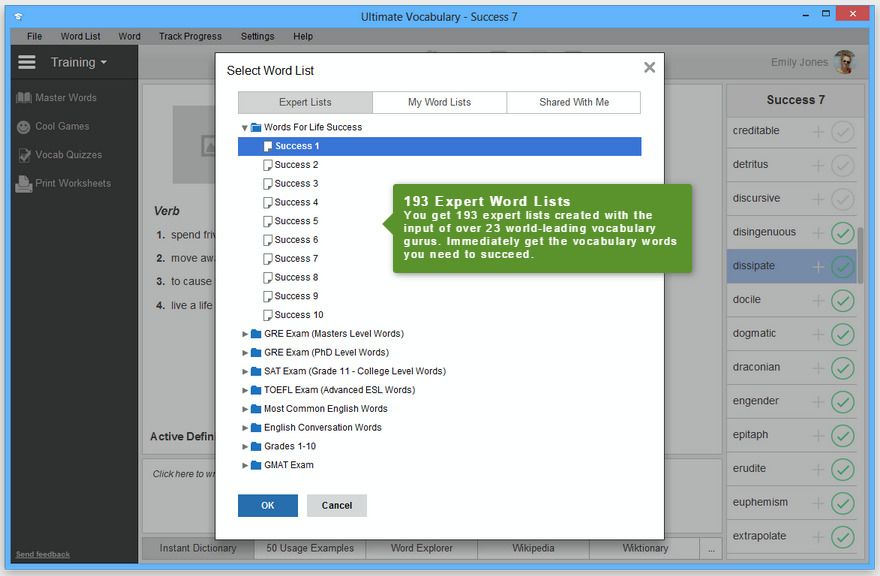Open Cool Games in the sidebar
Image resolution: width=880 pixels, height=576 pixels.
click(x=62, y=127)
